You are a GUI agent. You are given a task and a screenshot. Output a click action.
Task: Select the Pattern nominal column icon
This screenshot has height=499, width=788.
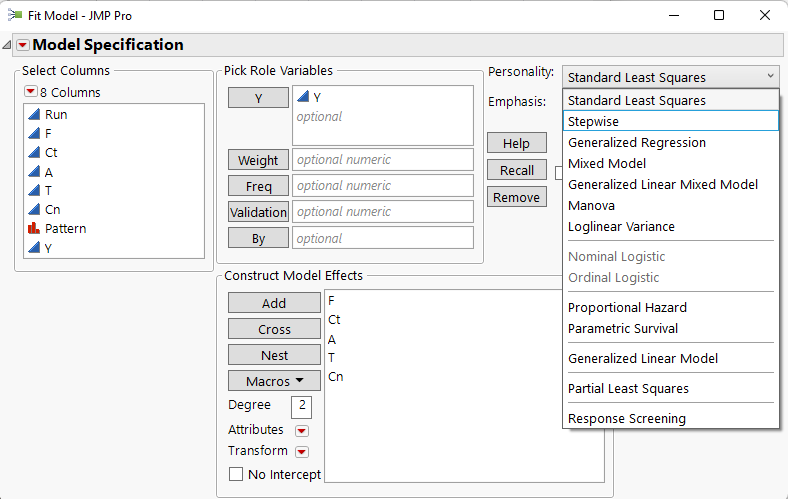point(33,229)
